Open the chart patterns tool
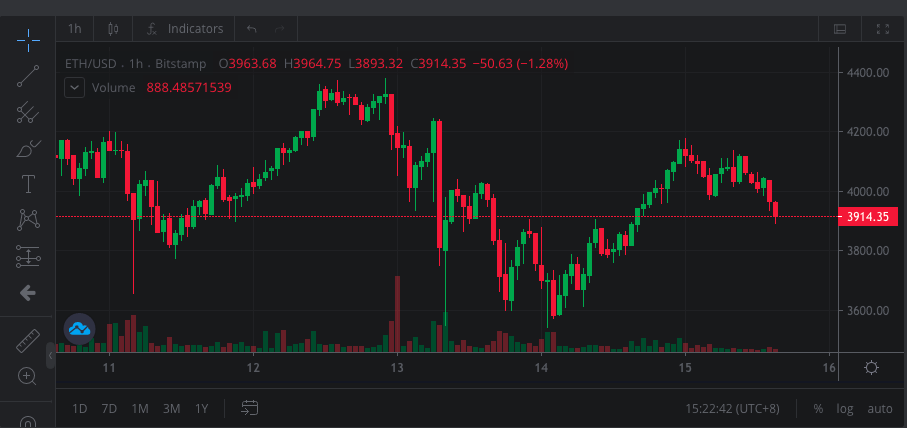Viewport: 907px width, 428px height. point(28,220)
